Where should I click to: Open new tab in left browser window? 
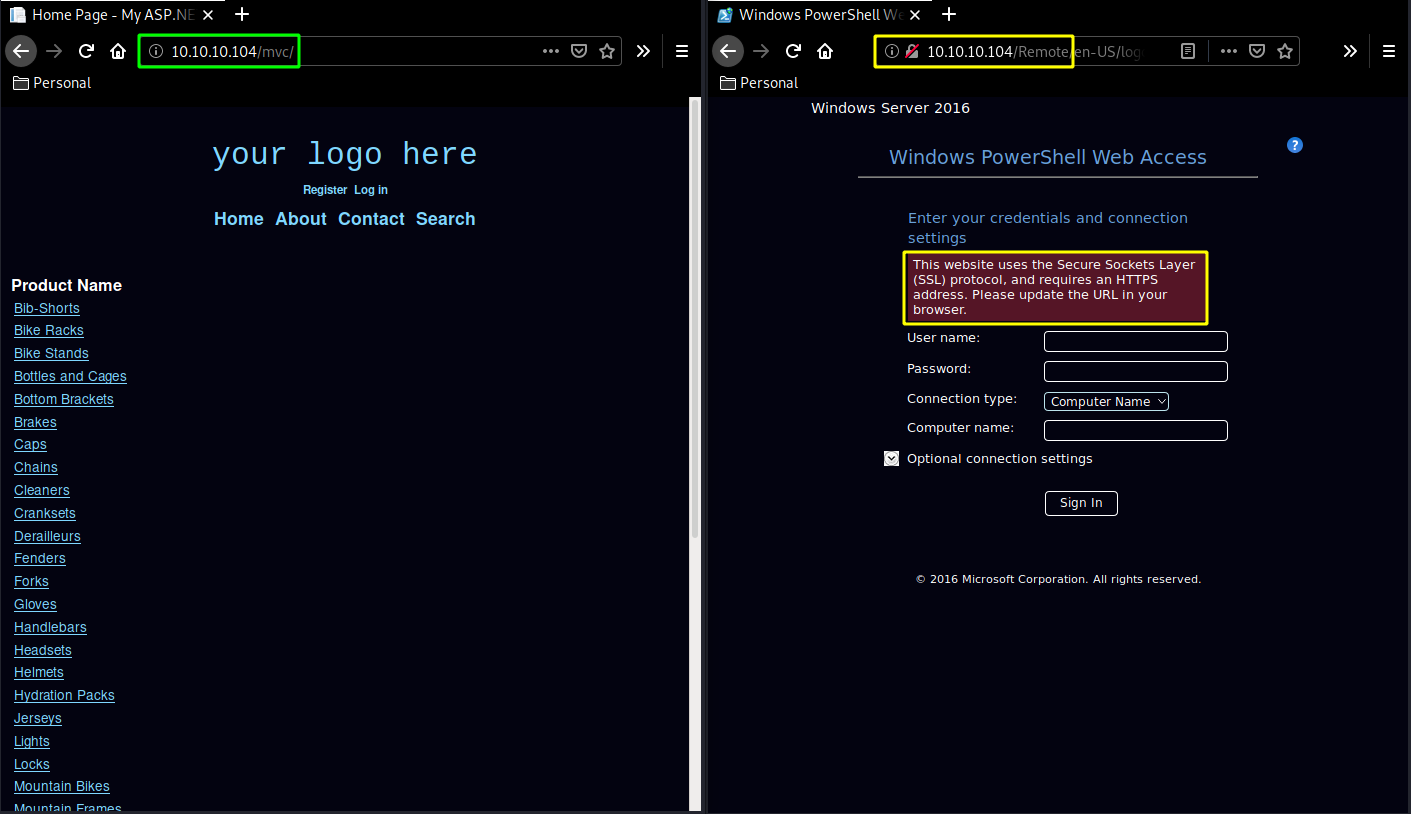(x=242, y=14)
